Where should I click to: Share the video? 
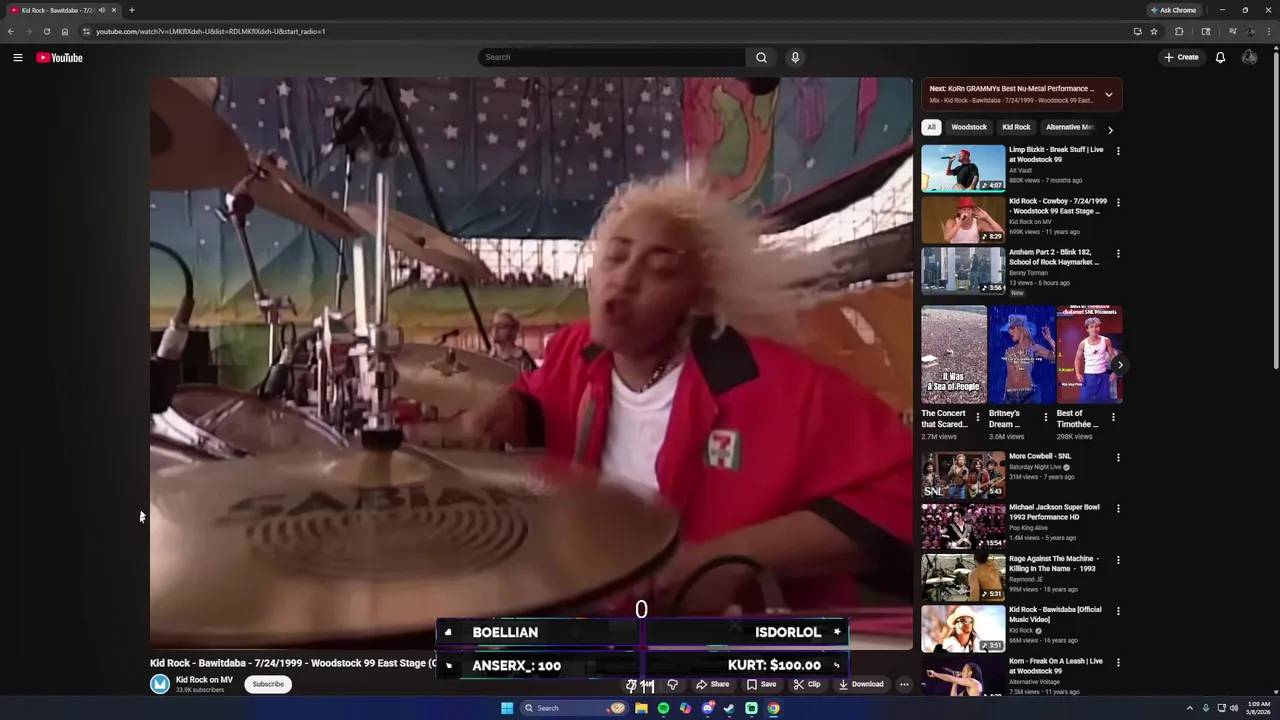pyautogui.click(x=713, y=685)
